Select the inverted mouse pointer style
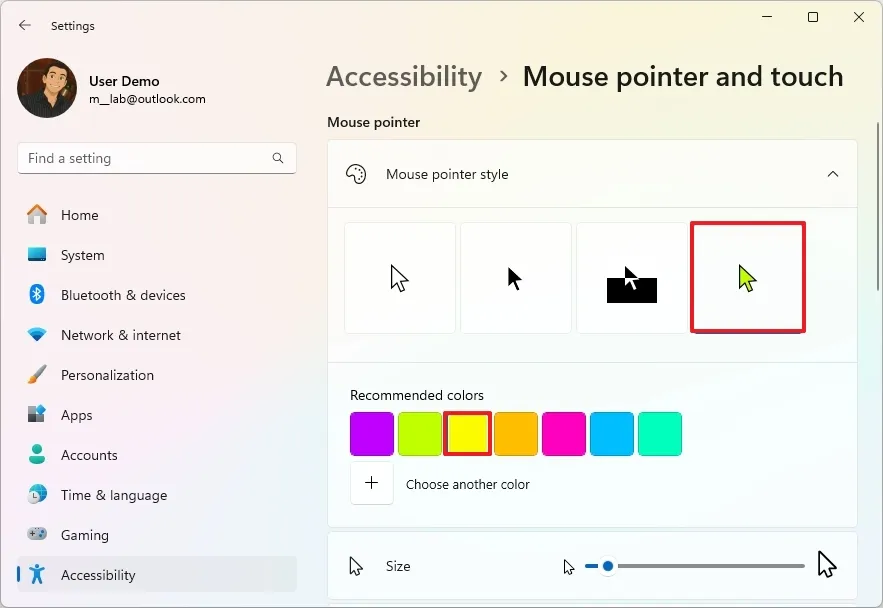Viewport: 883px width, 608px height. [632, 278]
